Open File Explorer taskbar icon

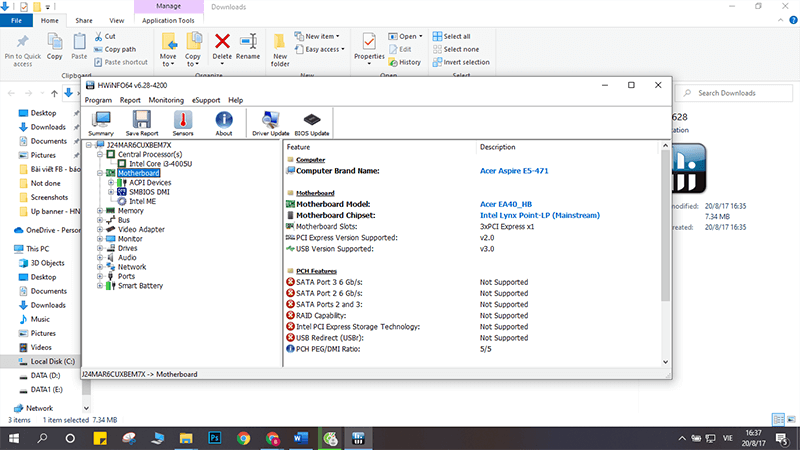[186, 438]
